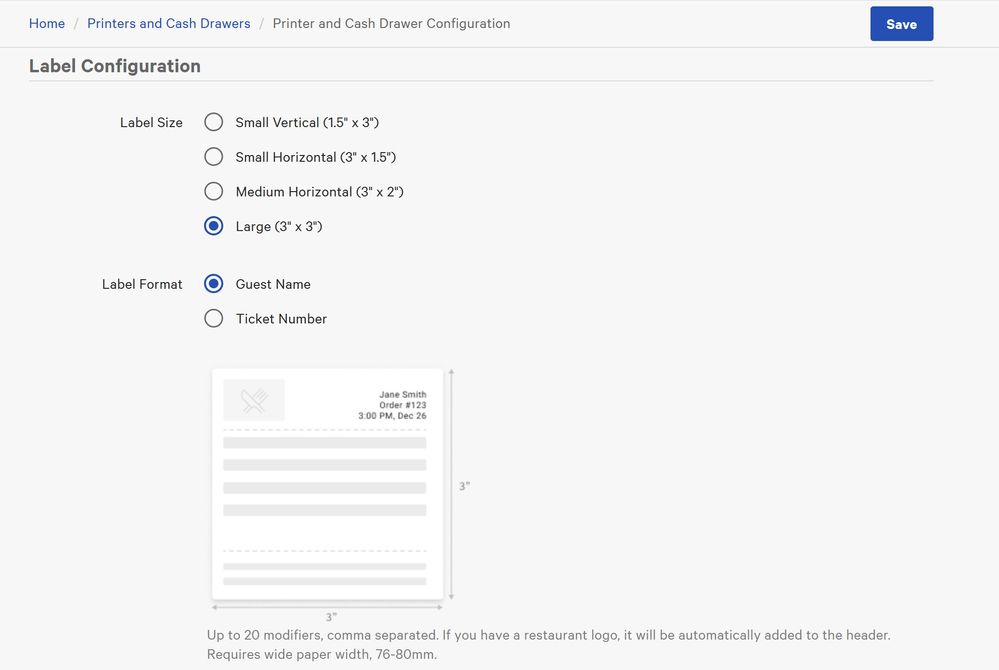999x670 pixels.
Task: Click the Order #123 text in preview
Action: pyautogui.click(x=402, y=405)
